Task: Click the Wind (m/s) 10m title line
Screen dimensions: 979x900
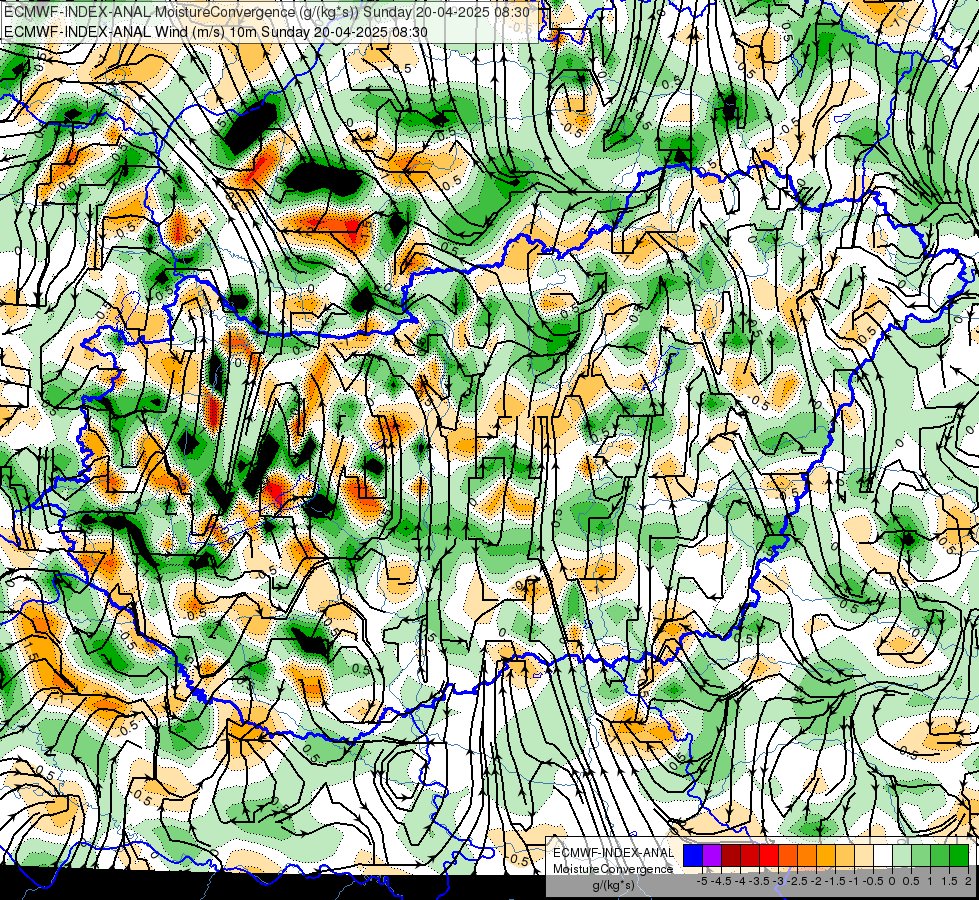Action: (216, 31)
